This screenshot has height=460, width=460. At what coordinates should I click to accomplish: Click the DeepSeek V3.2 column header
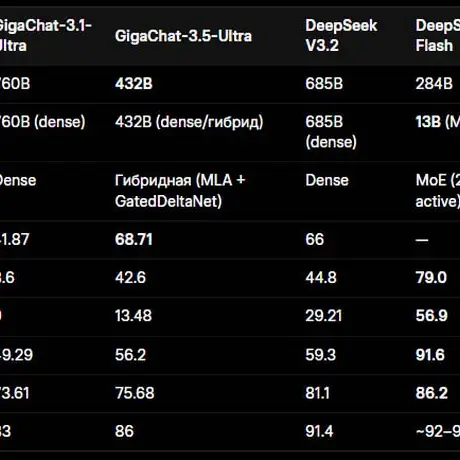pos(341,35)
